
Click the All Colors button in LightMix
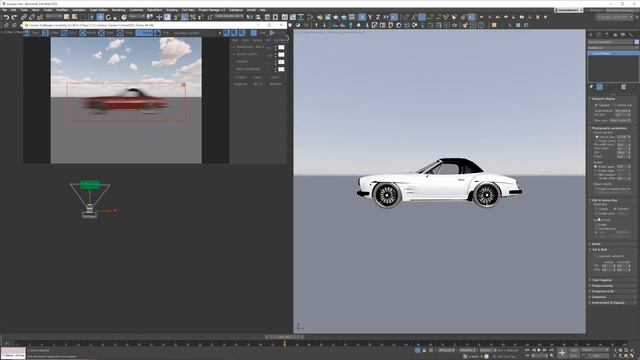coord(276,84)
